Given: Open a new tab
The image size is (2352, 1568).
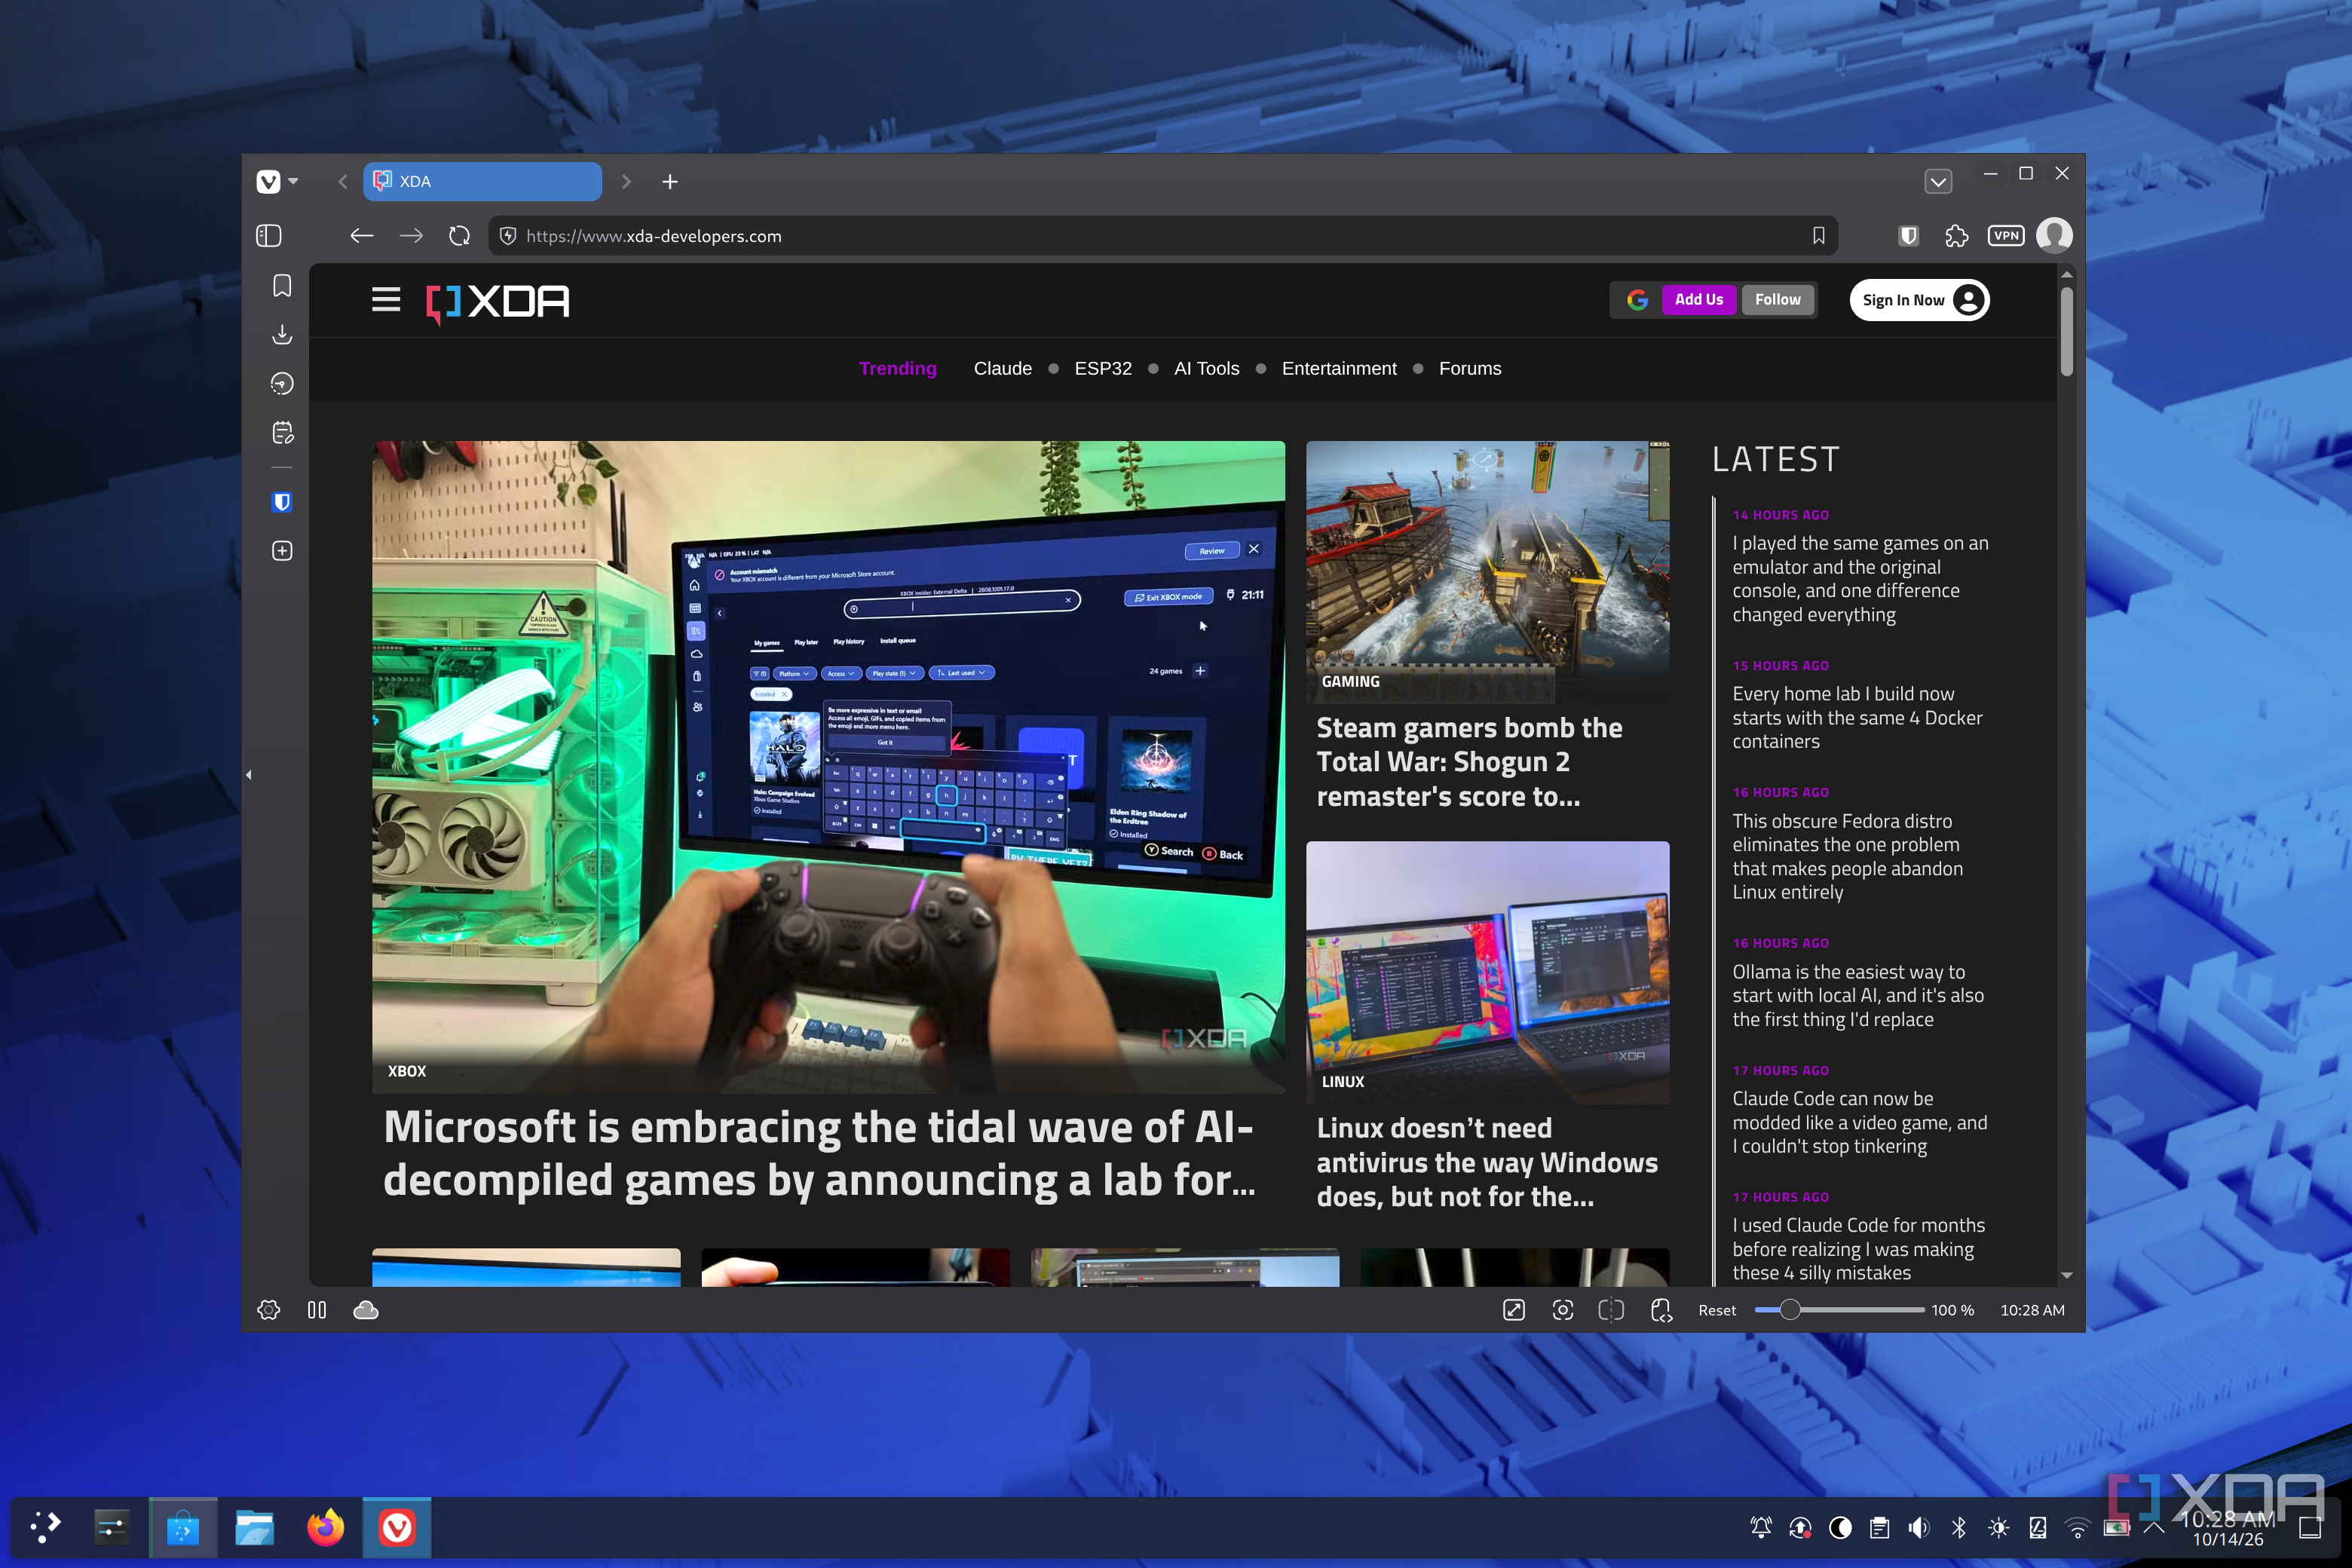Looking at the screenshot, I should click(670, 181).
